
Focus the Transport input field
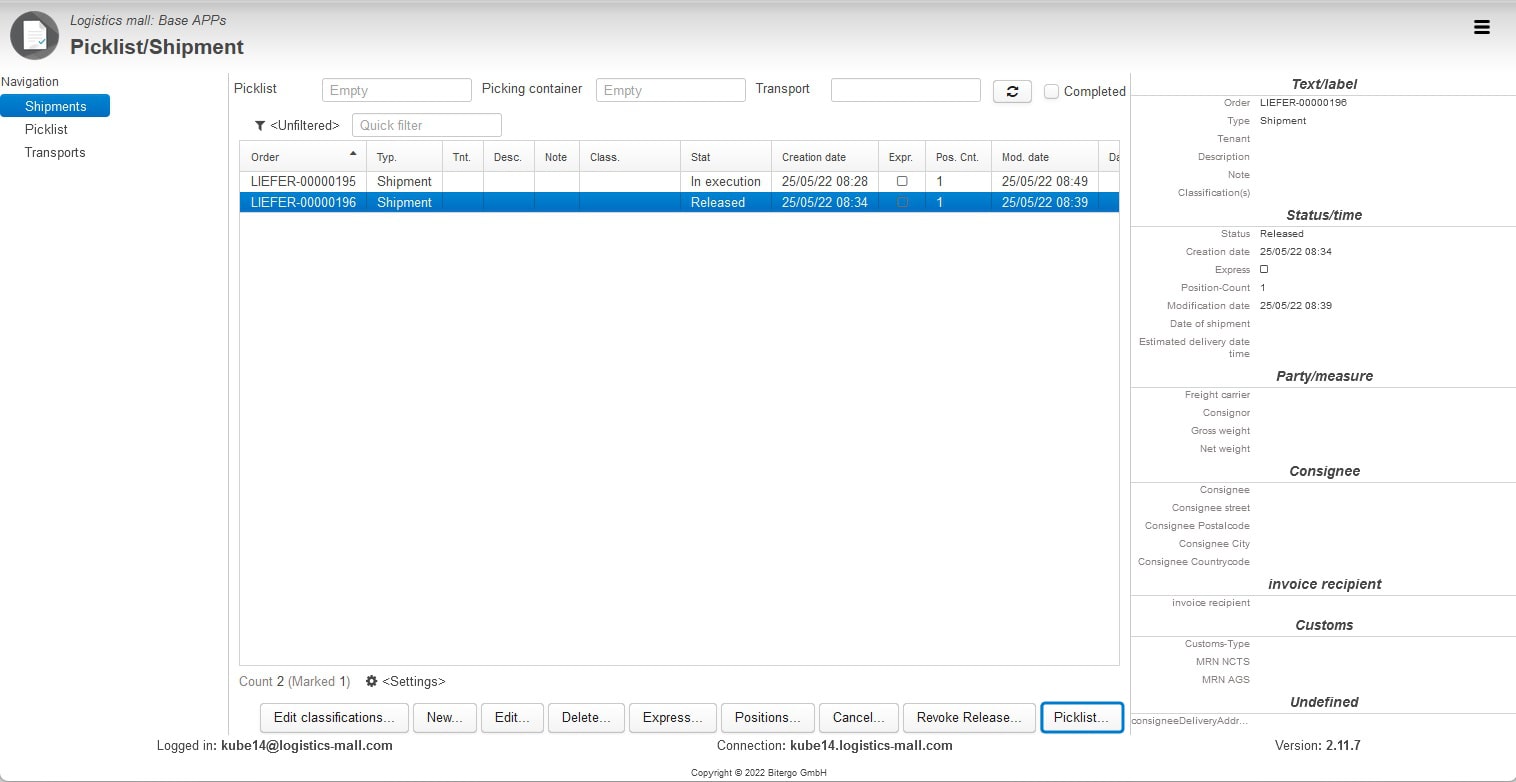(x=906, y=90)
